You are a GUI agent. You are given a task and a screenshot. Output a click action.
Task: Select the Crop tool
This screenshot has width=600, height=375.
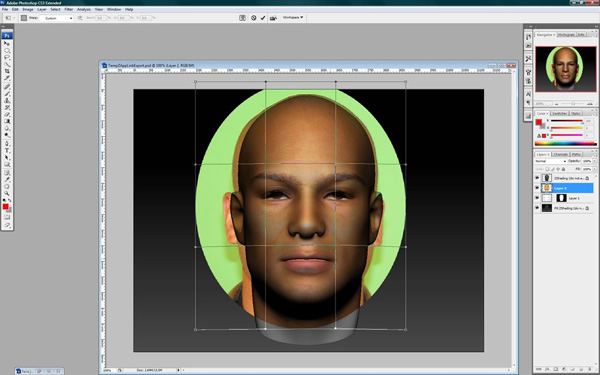(x=7, y=71)
